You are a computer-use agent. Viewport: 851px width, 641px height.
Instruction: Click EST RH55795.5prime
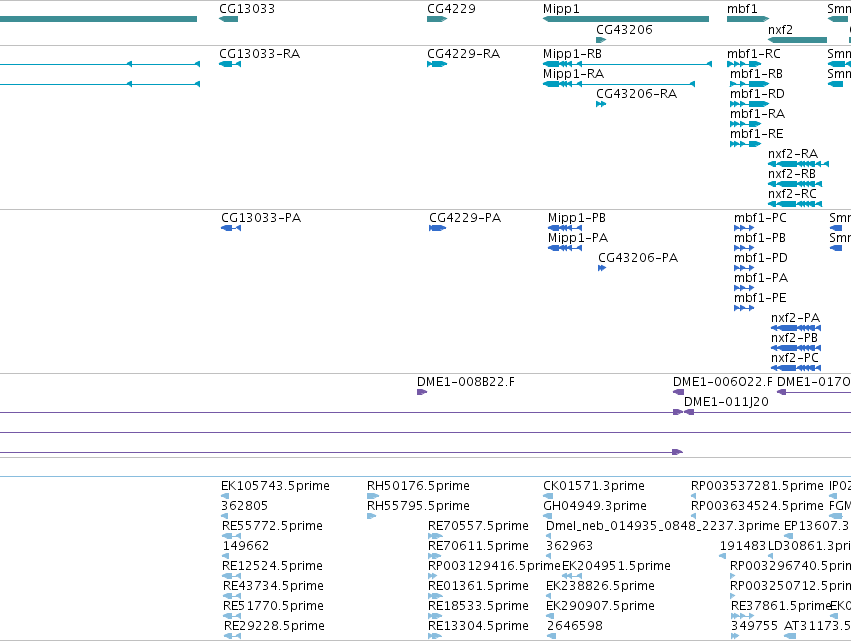point(371,516)
